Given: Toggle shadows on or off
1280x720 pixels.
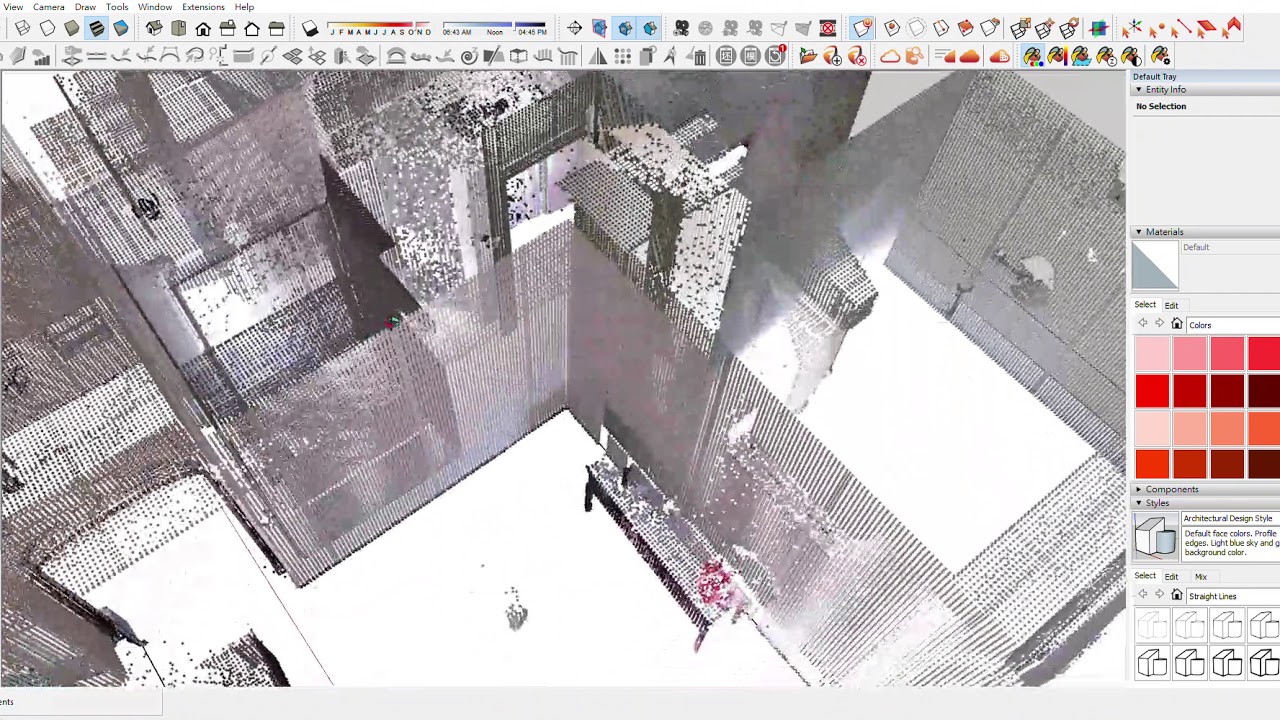Looking at the screenshot, I should (x=310, y=29).
